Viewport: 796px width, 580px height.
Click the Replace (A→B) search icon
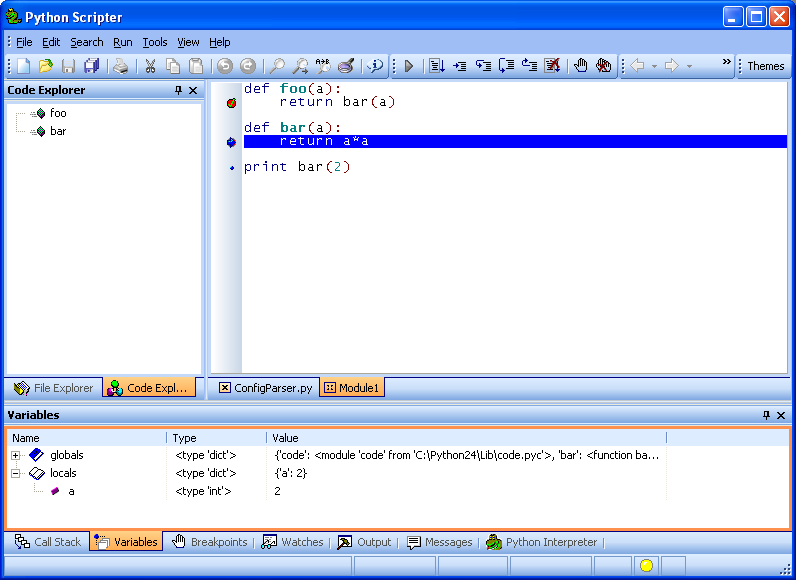pyautogui.click(x=323, y=66)
